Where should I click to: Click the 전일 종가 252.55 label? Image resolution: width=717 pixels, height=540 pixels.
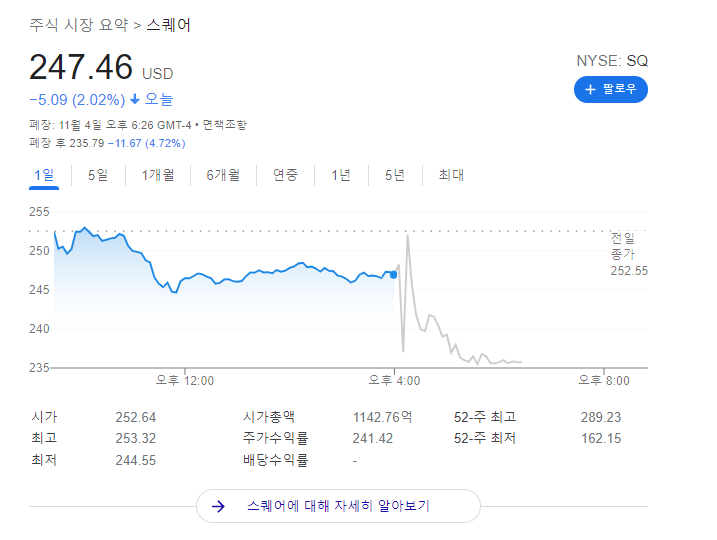(x=629, y=254)
